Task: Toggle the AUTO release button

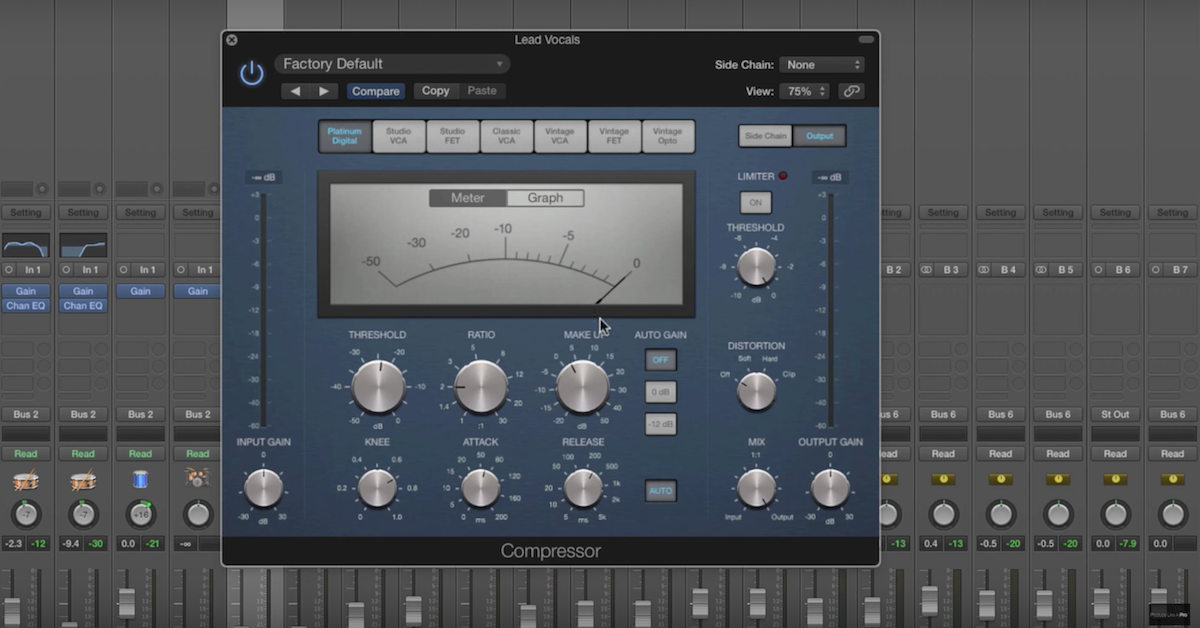Action: [660, 491]
